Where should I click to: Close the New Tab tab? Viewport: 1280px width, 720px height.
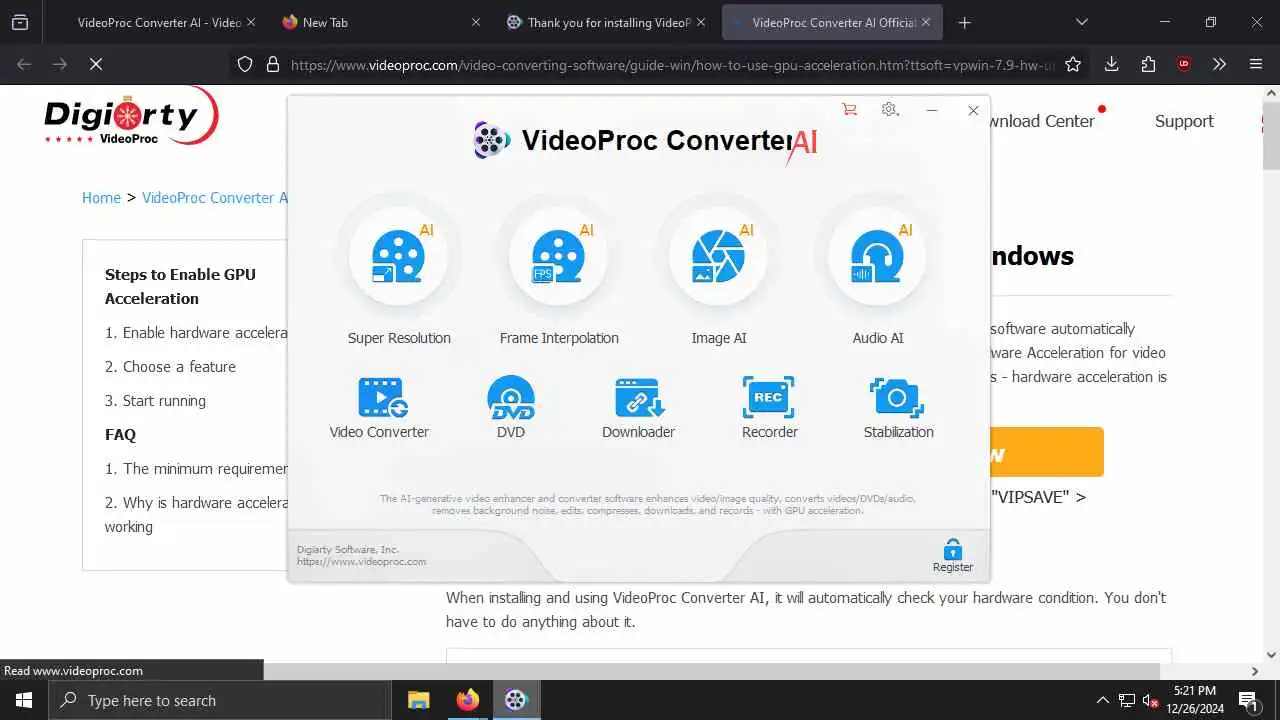(475, 22)
